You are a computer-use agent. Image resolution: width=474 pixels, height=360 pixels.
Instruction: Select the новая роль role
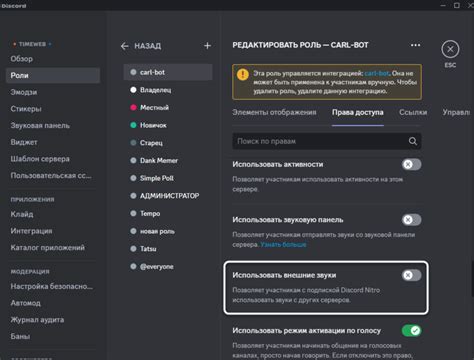168,231
